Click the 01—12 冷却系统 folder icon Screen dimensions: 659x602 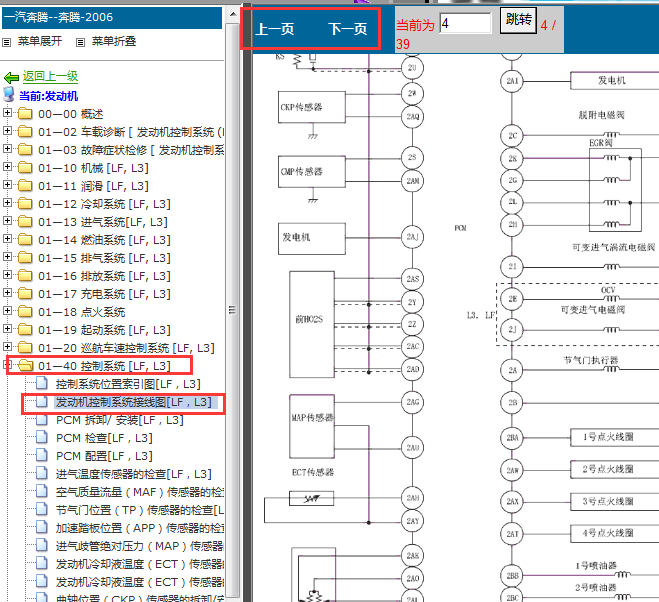[x=25, y=203]
